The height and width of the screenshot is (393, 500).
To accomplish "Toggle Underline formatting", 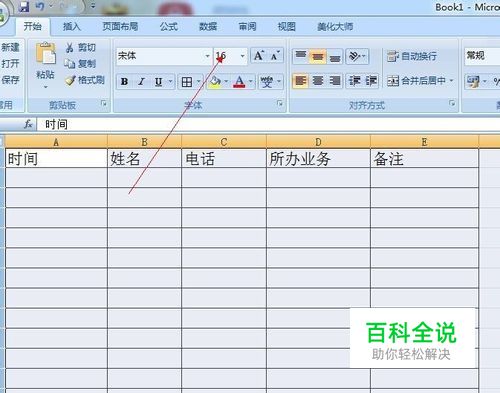I will coord(159,82).
